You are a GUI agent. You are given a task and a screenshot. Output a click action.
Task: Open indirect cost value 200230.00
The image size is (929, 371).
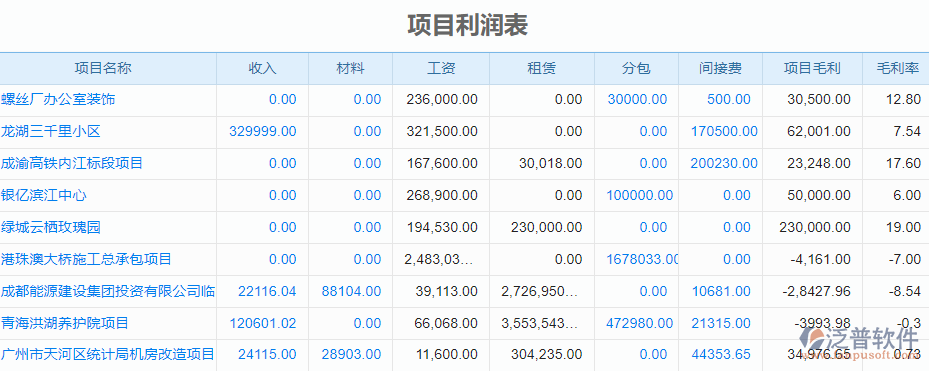point(724,164)
